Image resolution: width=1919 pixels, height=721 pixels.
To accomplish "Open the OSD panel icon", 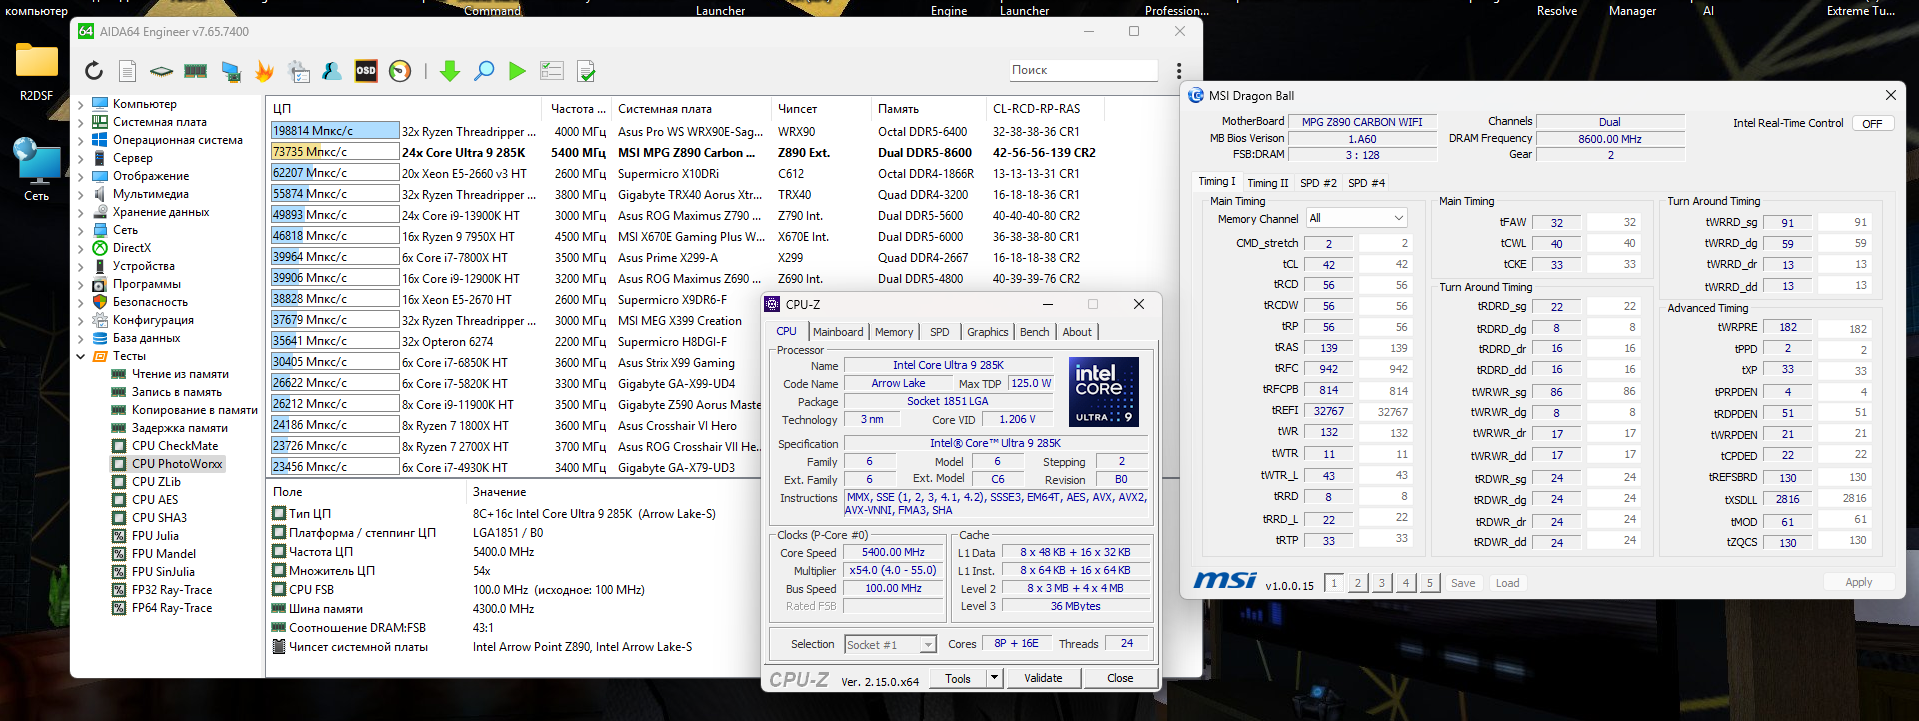I will coord(366,71).
